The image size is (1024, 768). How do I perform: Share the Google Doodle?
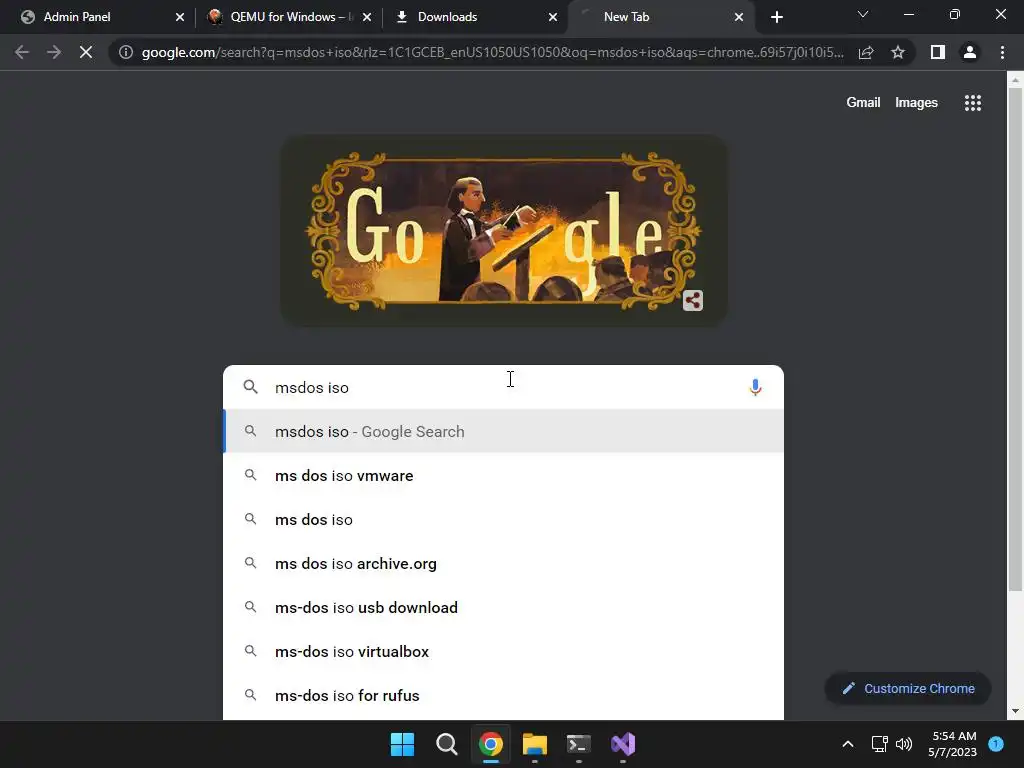(692, 300)
